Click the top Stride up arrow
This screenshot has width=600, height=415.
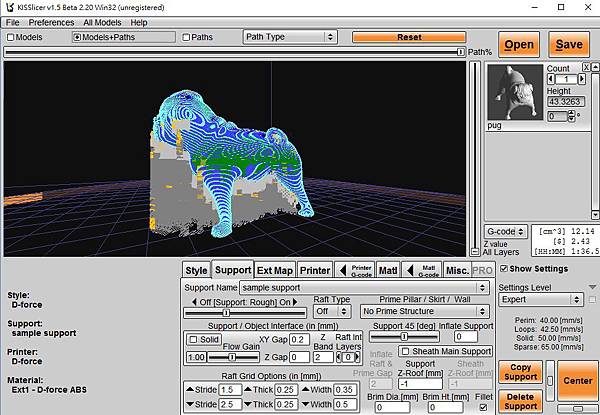[x=188, y=389]
